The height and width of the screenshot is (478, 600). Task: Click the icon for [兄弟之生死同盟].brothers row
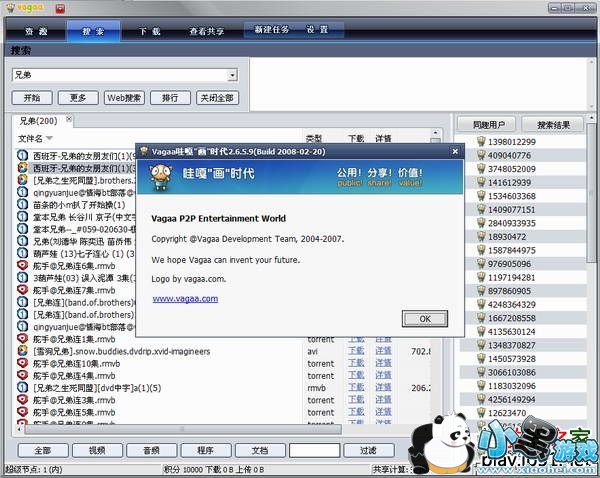coord(23,179)
